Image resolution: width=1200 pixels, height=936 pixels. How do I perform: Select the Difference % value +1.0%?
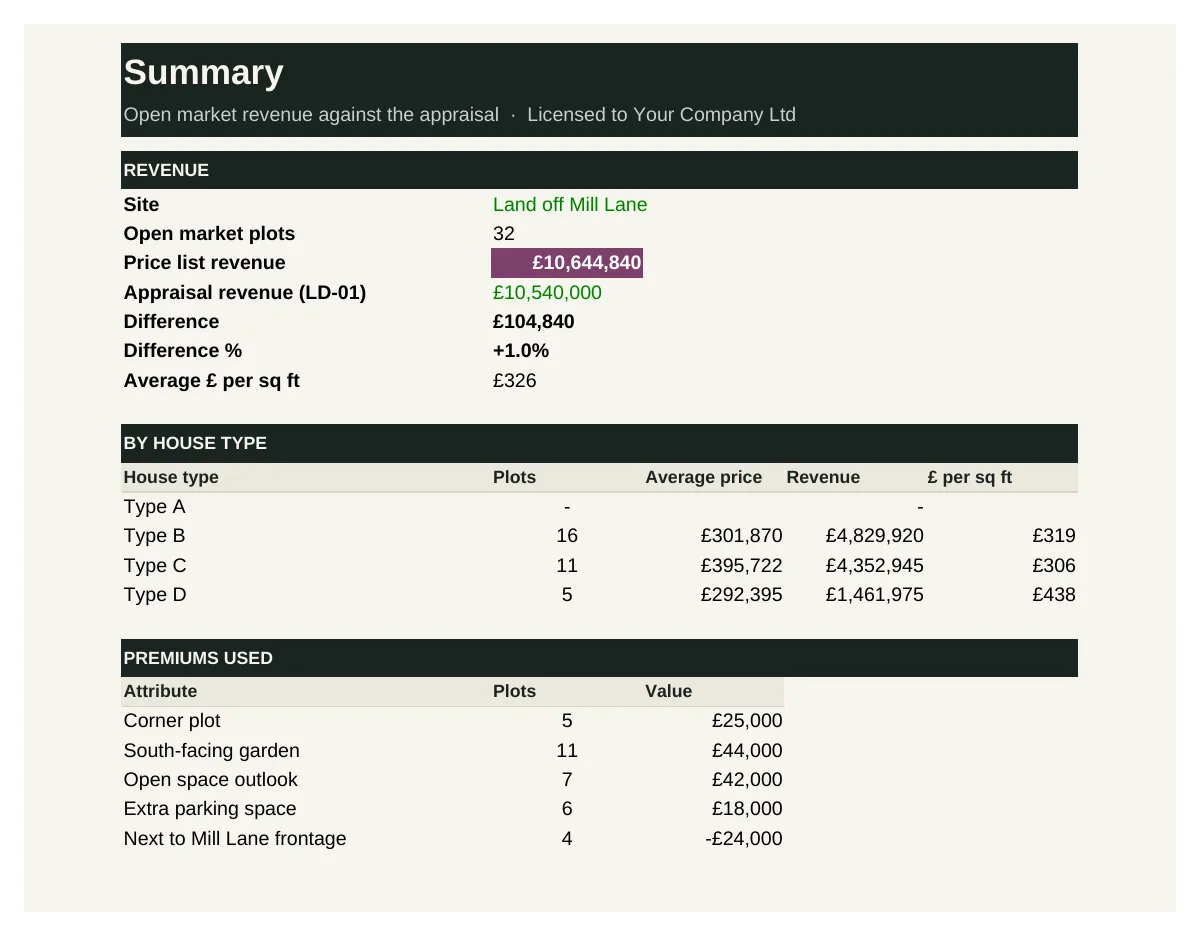521,351
